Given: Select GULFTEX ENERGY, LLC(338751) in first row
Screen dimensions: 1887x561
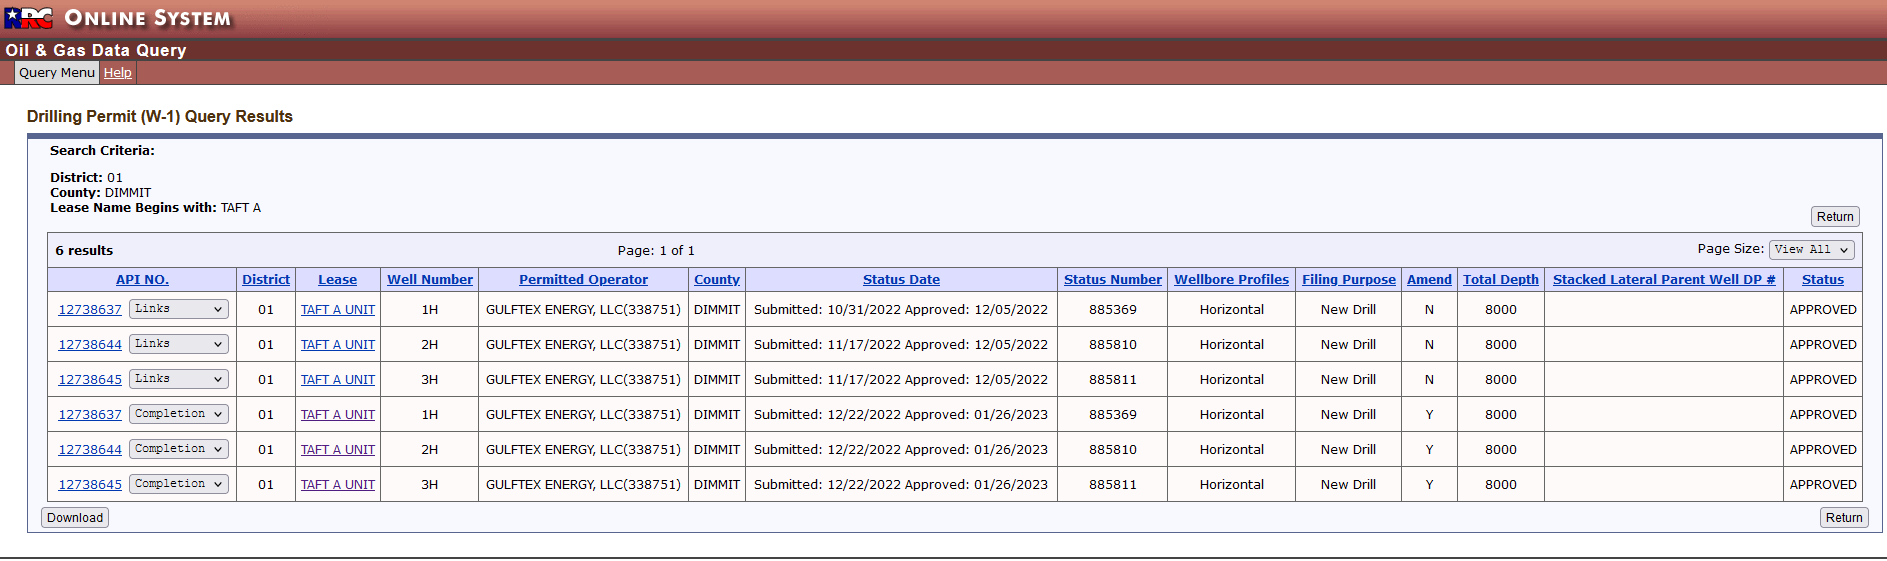Looking at the screenshot, I should click(583, 310).
